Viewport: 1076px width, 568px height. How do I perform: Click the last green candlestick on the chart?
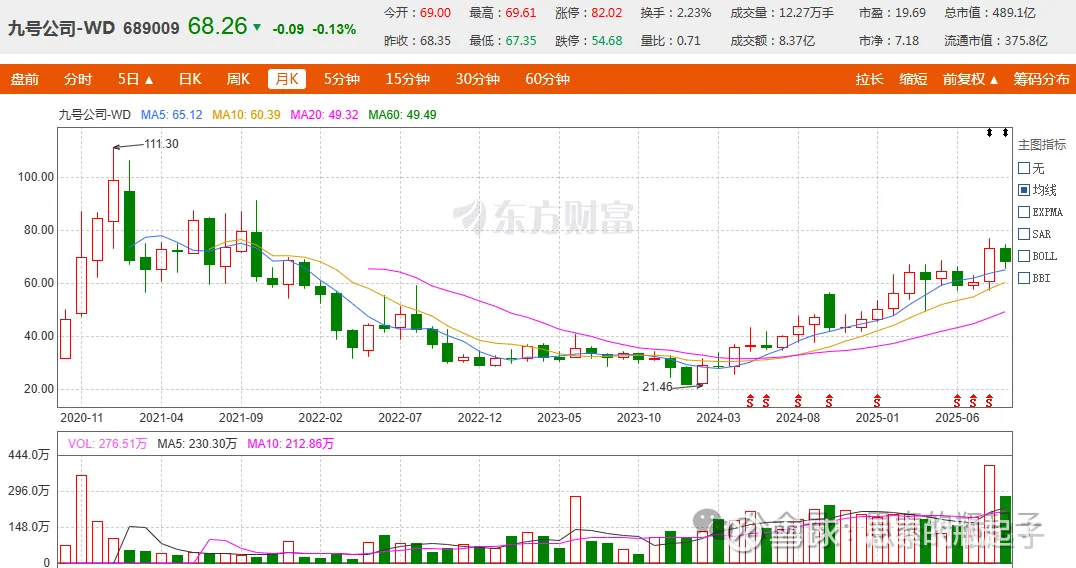pyautogui.click(x=1005, y=255)
